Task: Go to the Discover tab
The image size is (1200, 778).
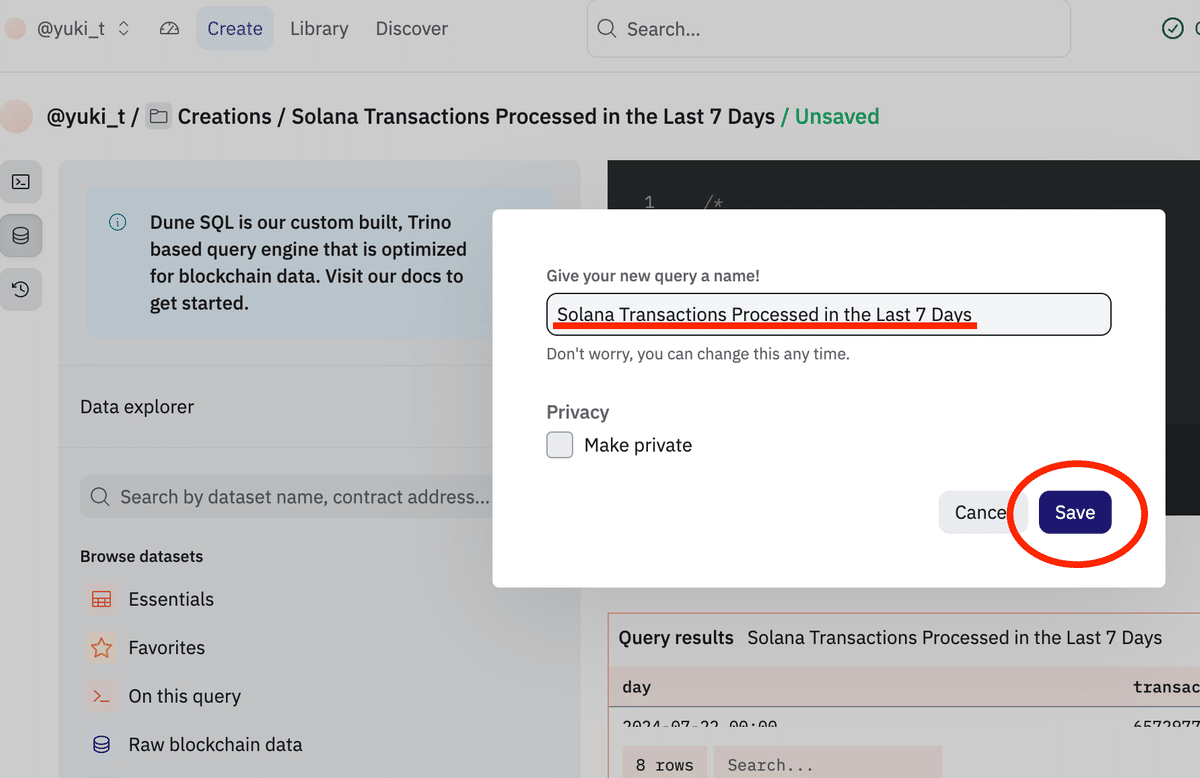Action: [x=412, y=29]
